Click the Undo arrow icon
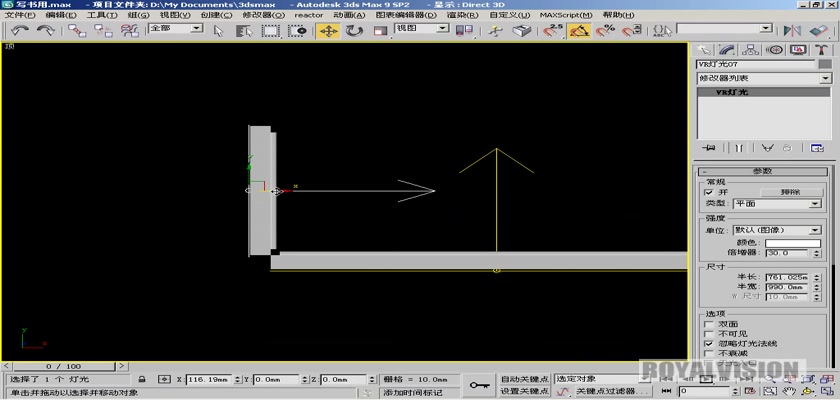This screenshot has width=840, height=400. 20,31
